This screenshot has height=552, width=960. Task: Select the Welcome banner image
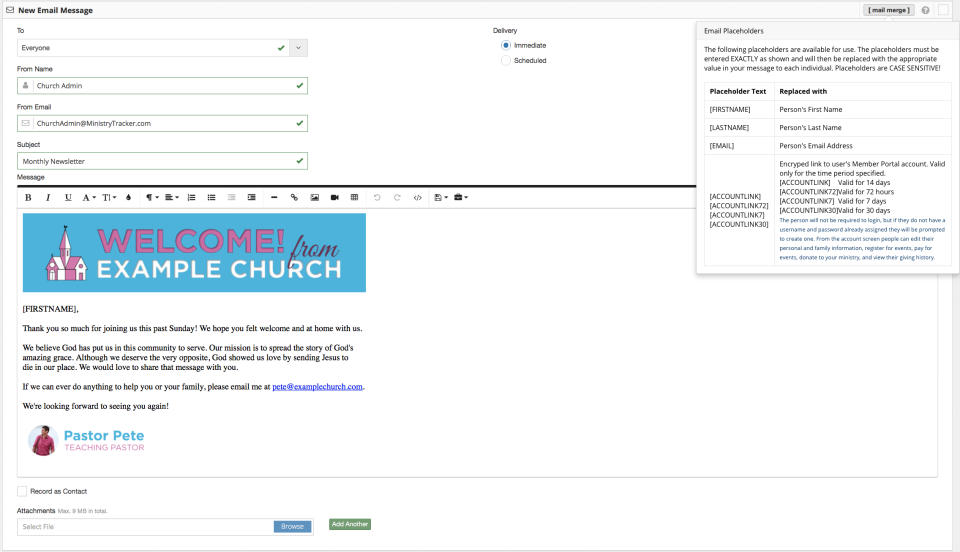[x=194, y=253]
